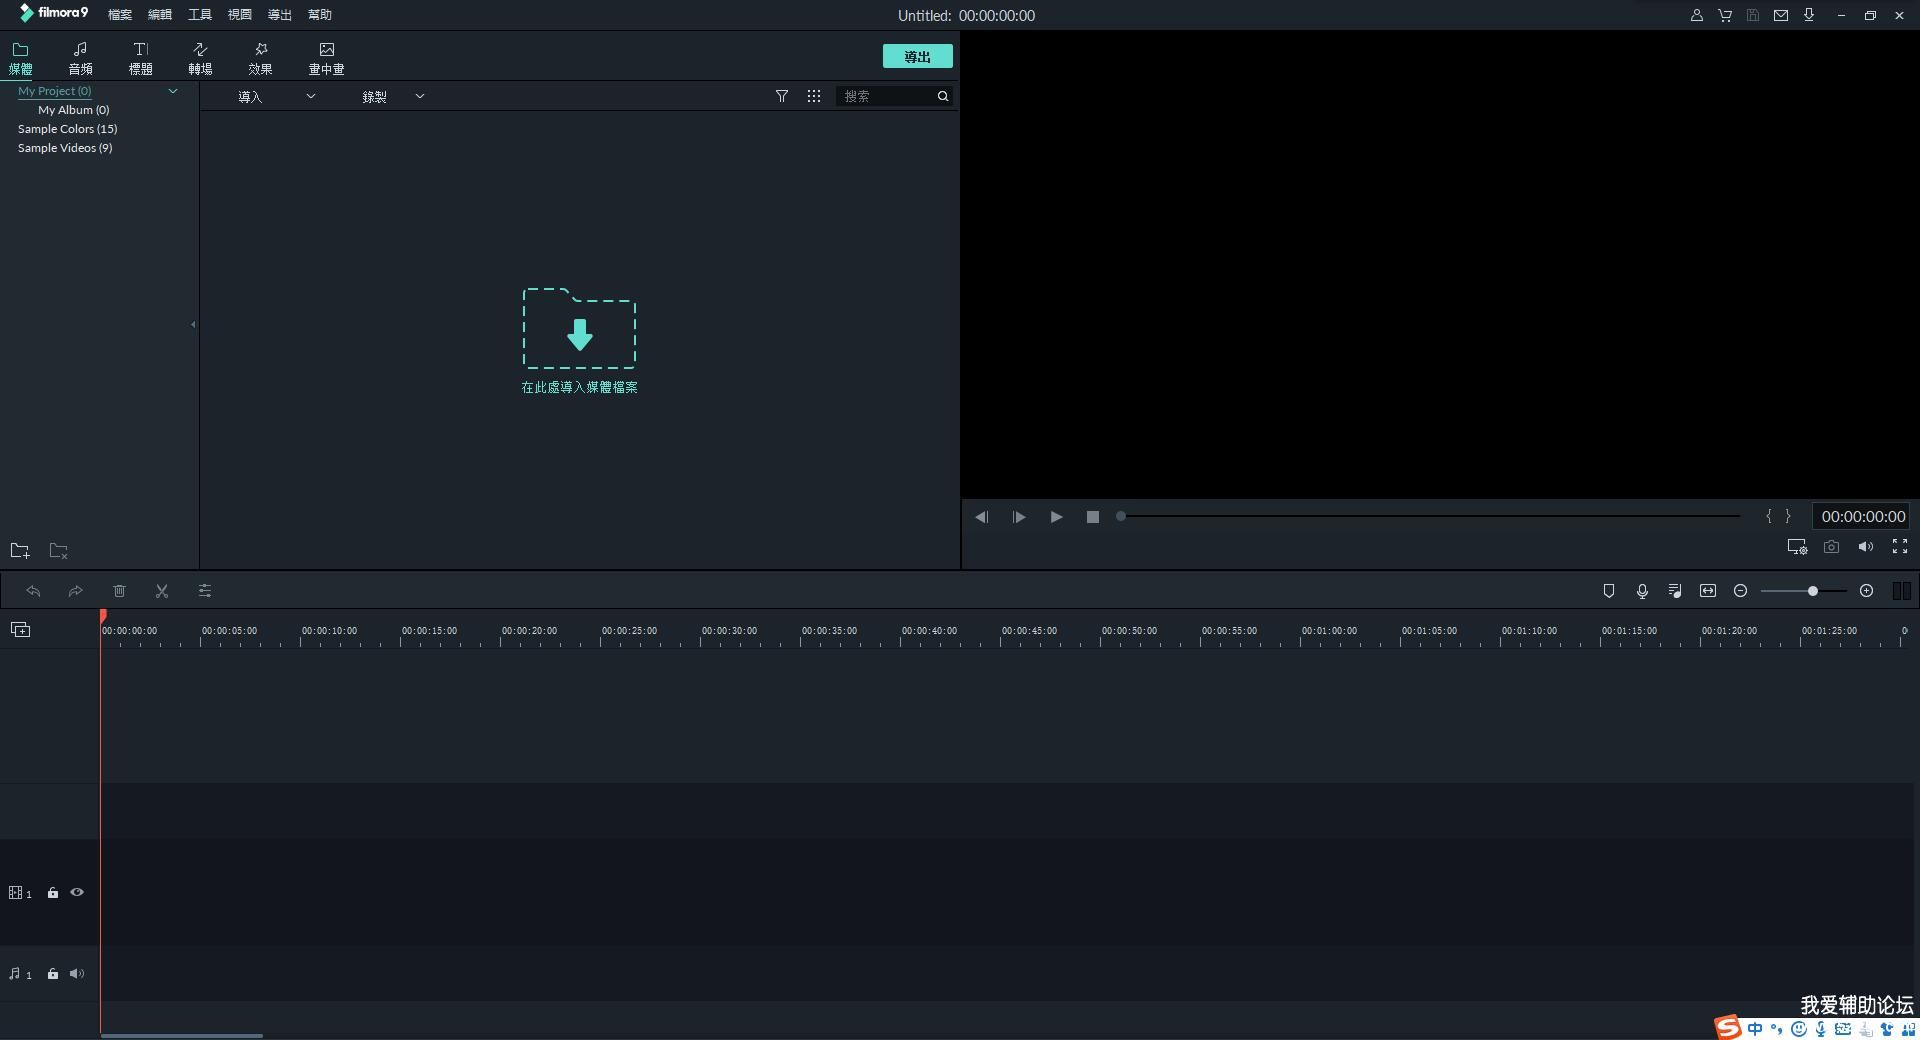The image size is (1920, 1040).
Task: Add a timeline marker
Action: click(x=1609, y=591)
